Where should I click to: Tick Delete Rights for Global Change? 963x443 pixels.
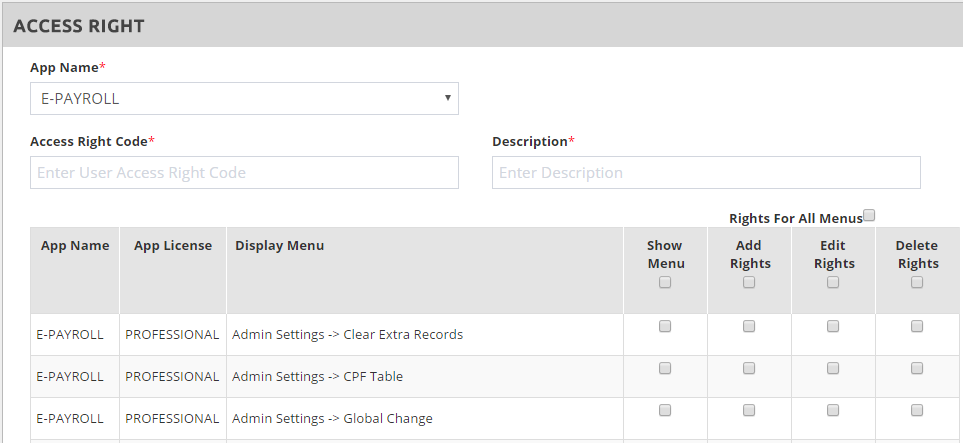[917, 411]
